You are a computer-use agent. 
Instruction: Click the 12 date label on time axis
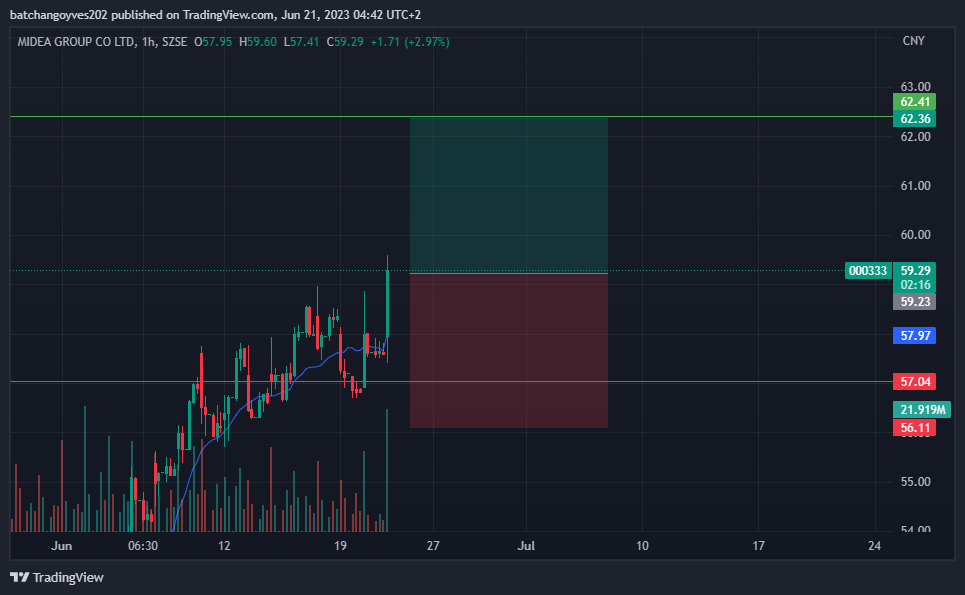224,546
